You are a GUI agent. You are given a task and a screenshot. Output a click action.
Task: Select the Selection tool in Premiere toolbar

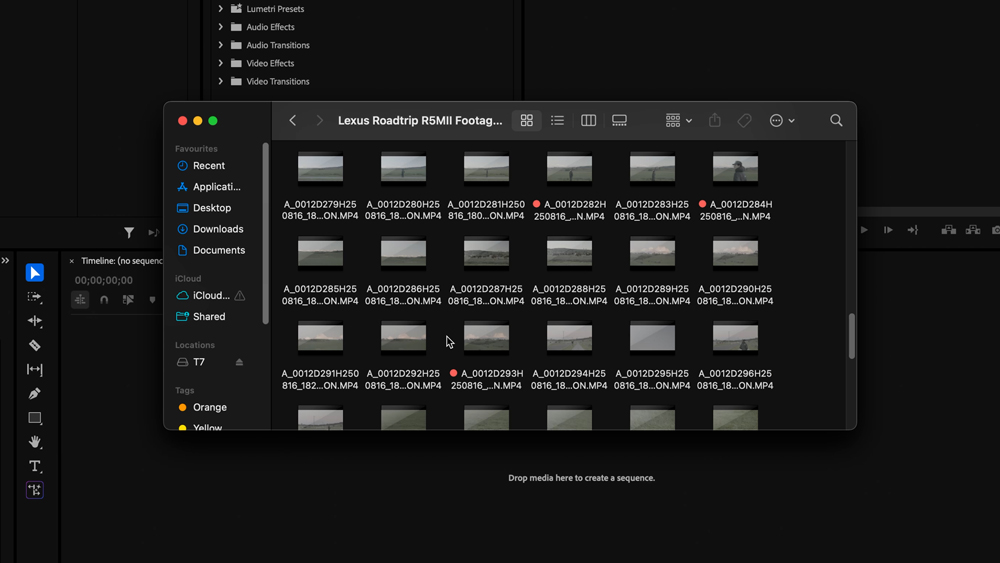[34, 272]
